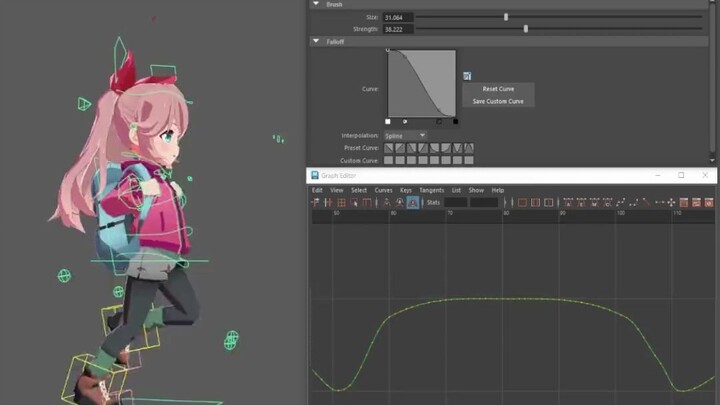Select the Move Nearest Picked Key tool

[x=316, y=203]
